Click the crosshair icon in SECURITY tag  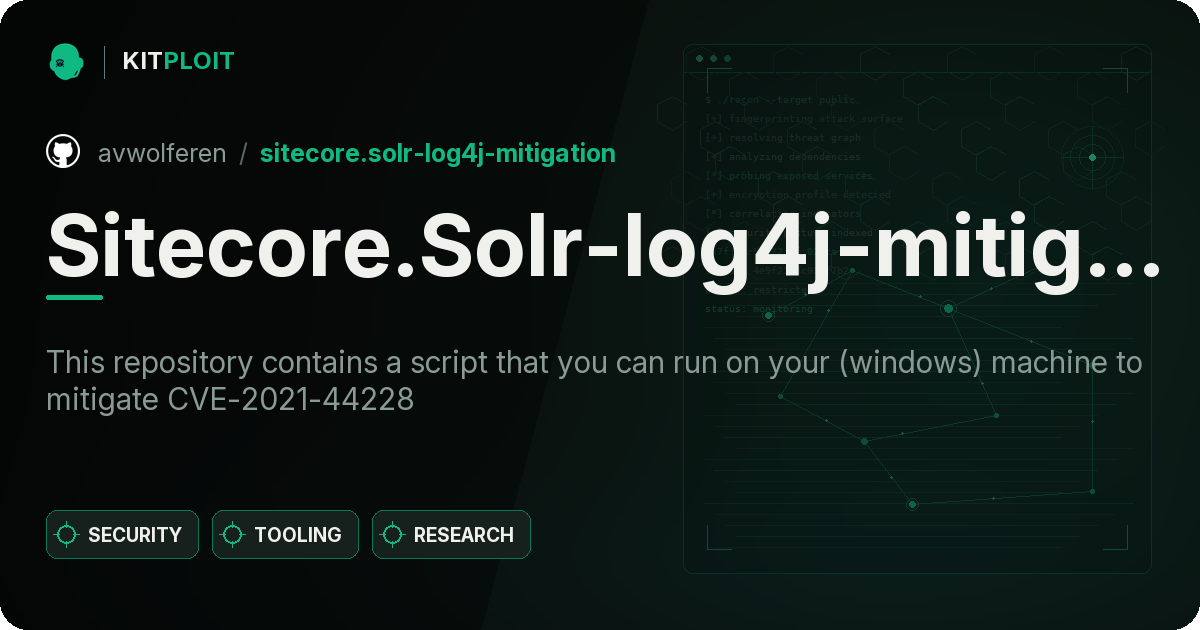point(67,535)
